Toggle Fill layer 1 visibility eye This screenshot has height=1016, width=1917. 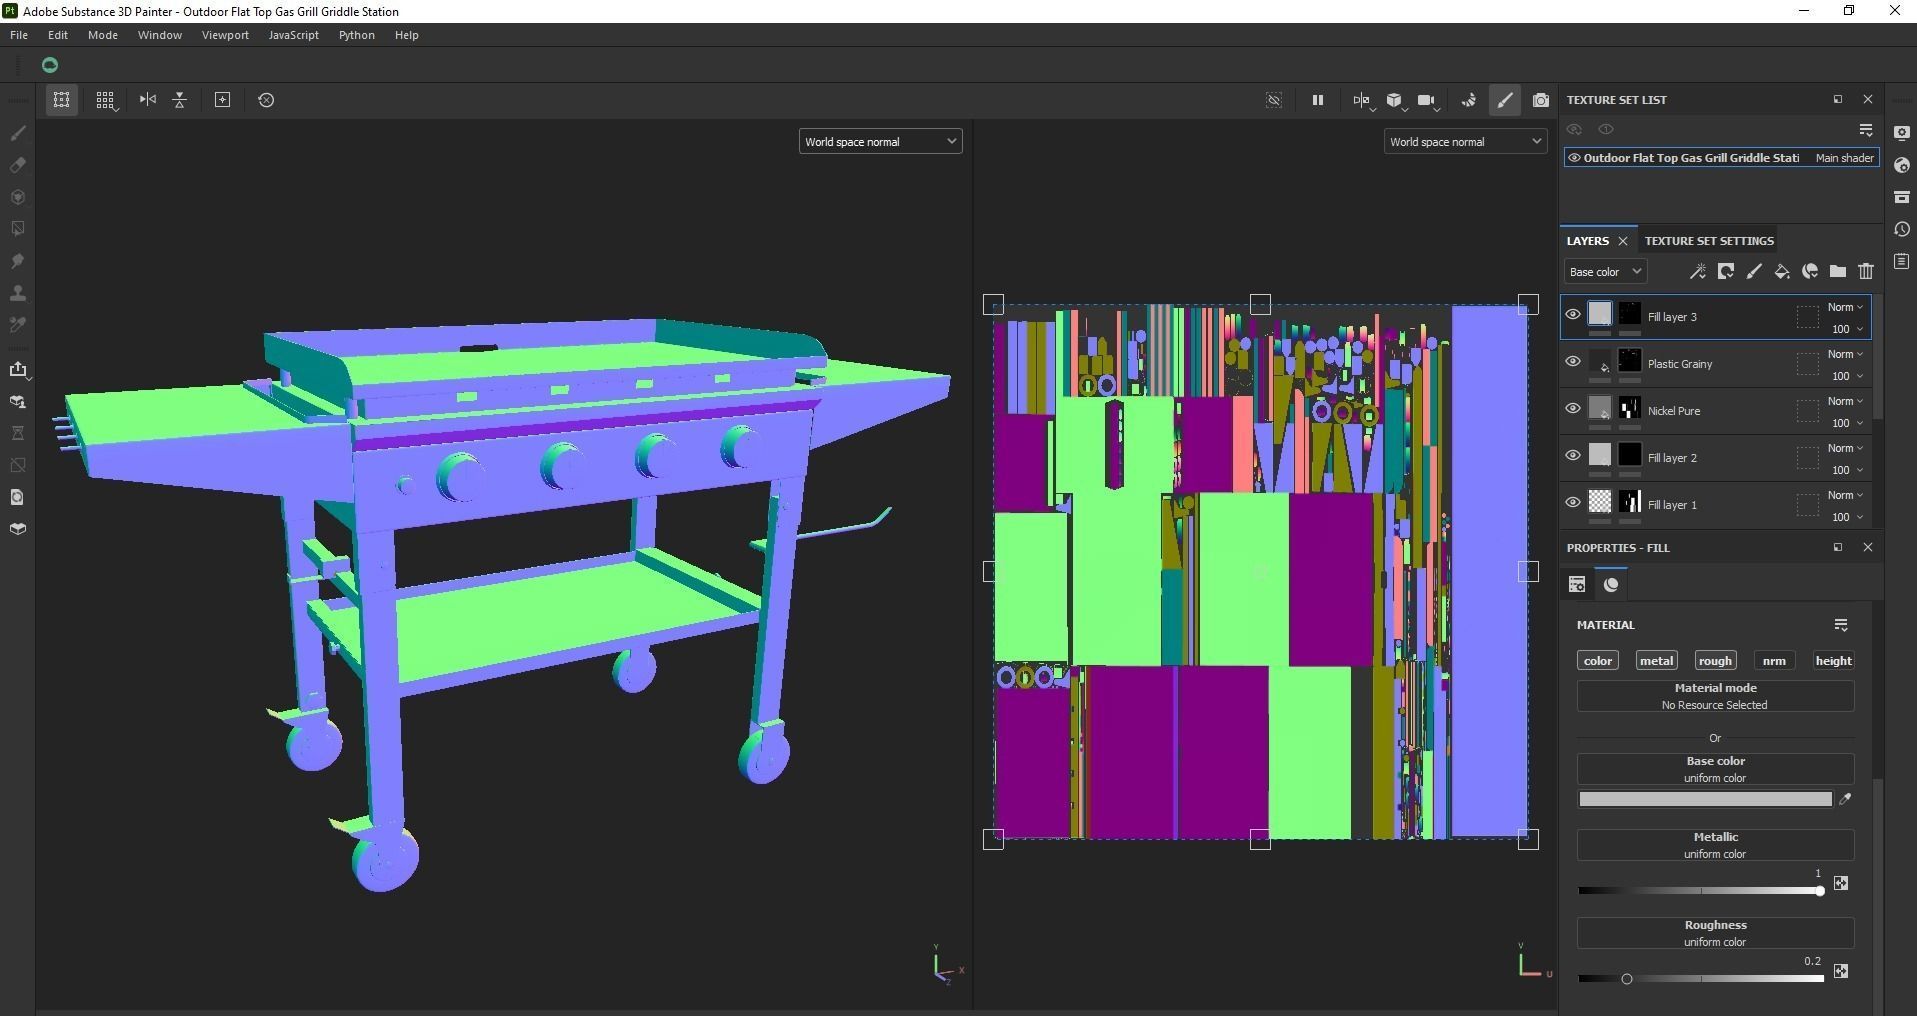click(x=1573, y=503)
